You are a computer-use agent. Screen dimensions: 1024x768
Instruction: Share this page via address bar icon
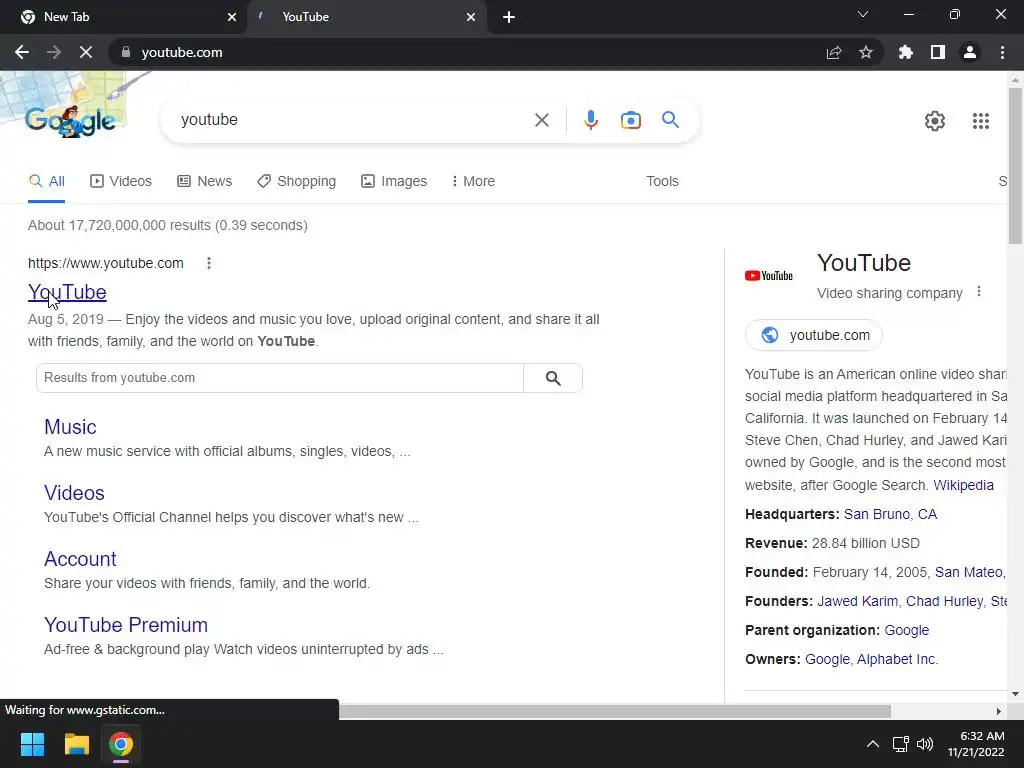834,52
